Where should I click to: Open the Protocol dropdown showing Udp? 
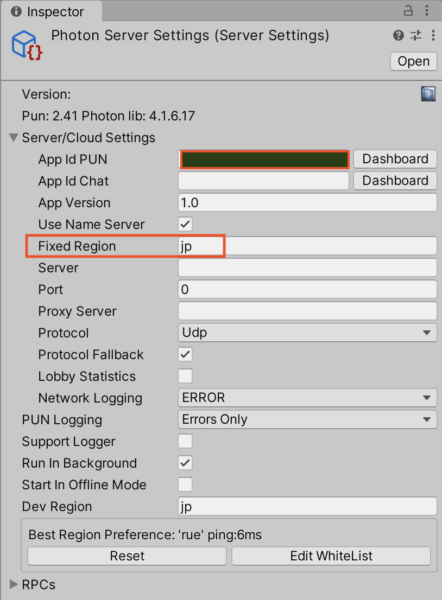(x=307, y=333)
